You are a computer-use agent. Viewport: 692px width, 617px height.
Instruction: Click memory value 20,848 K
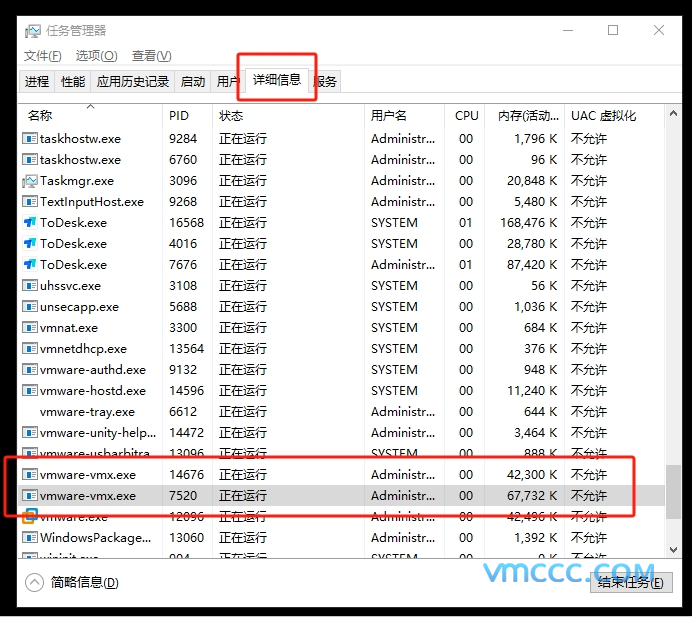(532, 181)
